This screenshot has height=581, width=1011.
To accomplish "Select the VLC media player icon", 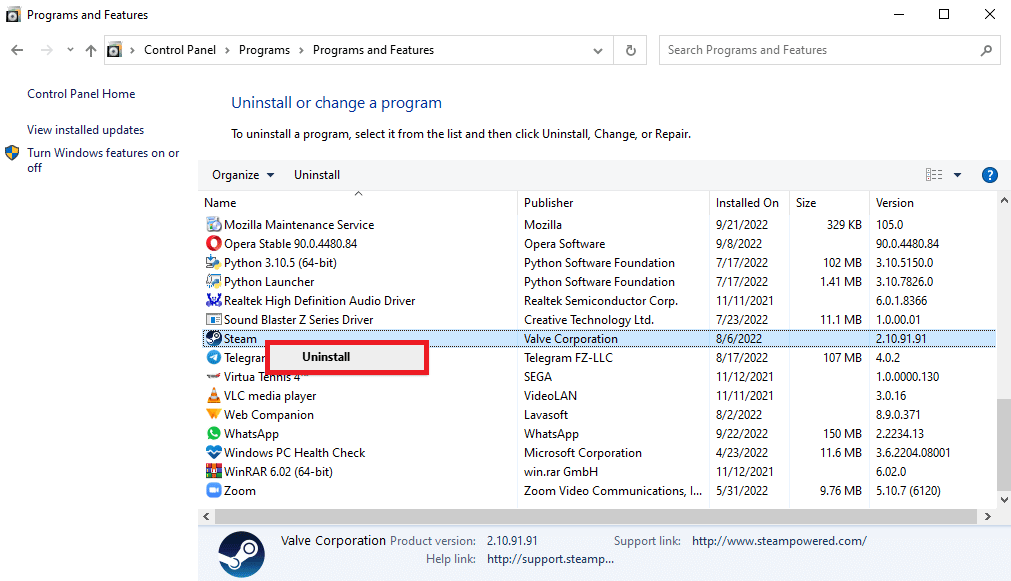I will [213, 395].
